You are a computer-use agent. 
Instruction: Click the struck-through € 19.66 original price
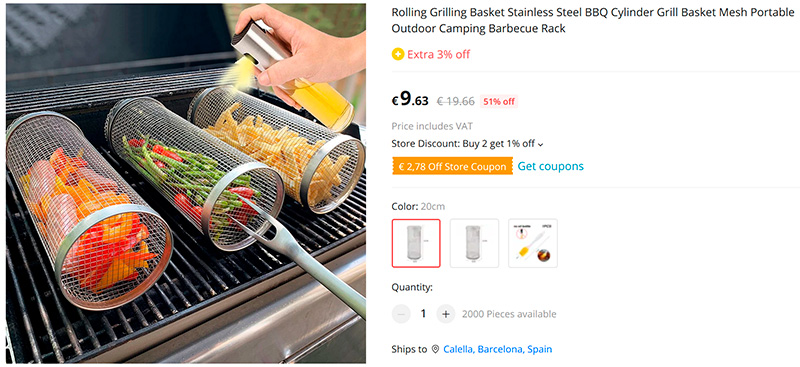click(456, 101)
